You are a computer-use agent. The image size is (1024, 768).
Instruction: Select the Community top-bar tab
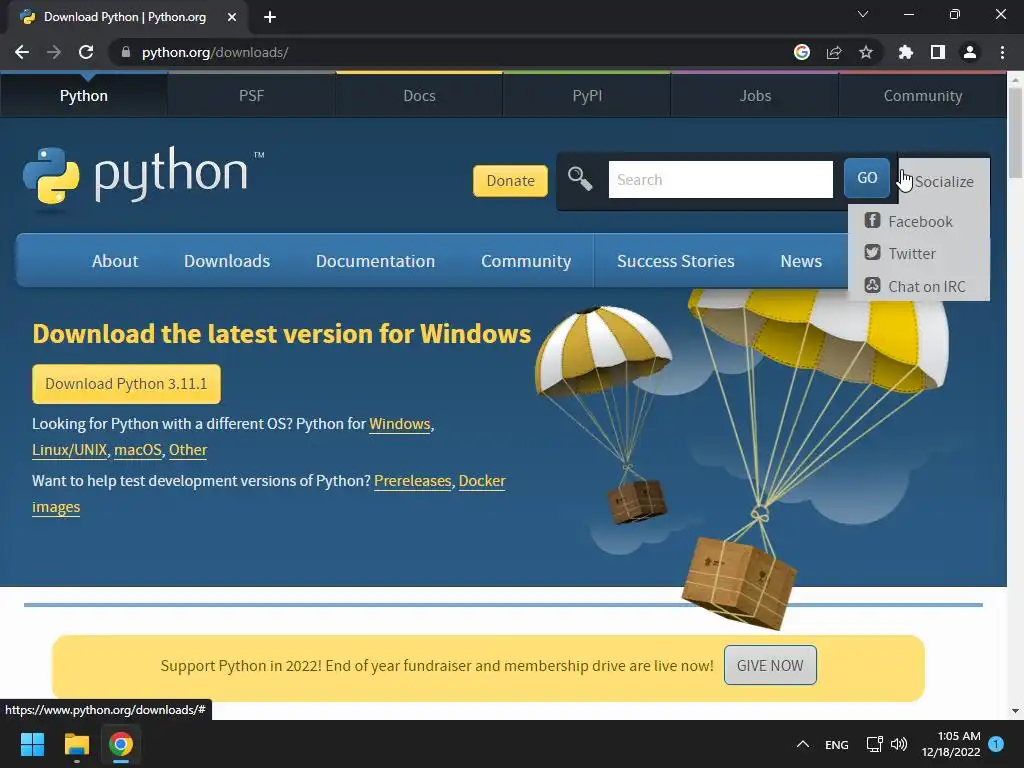pos(923,95)
